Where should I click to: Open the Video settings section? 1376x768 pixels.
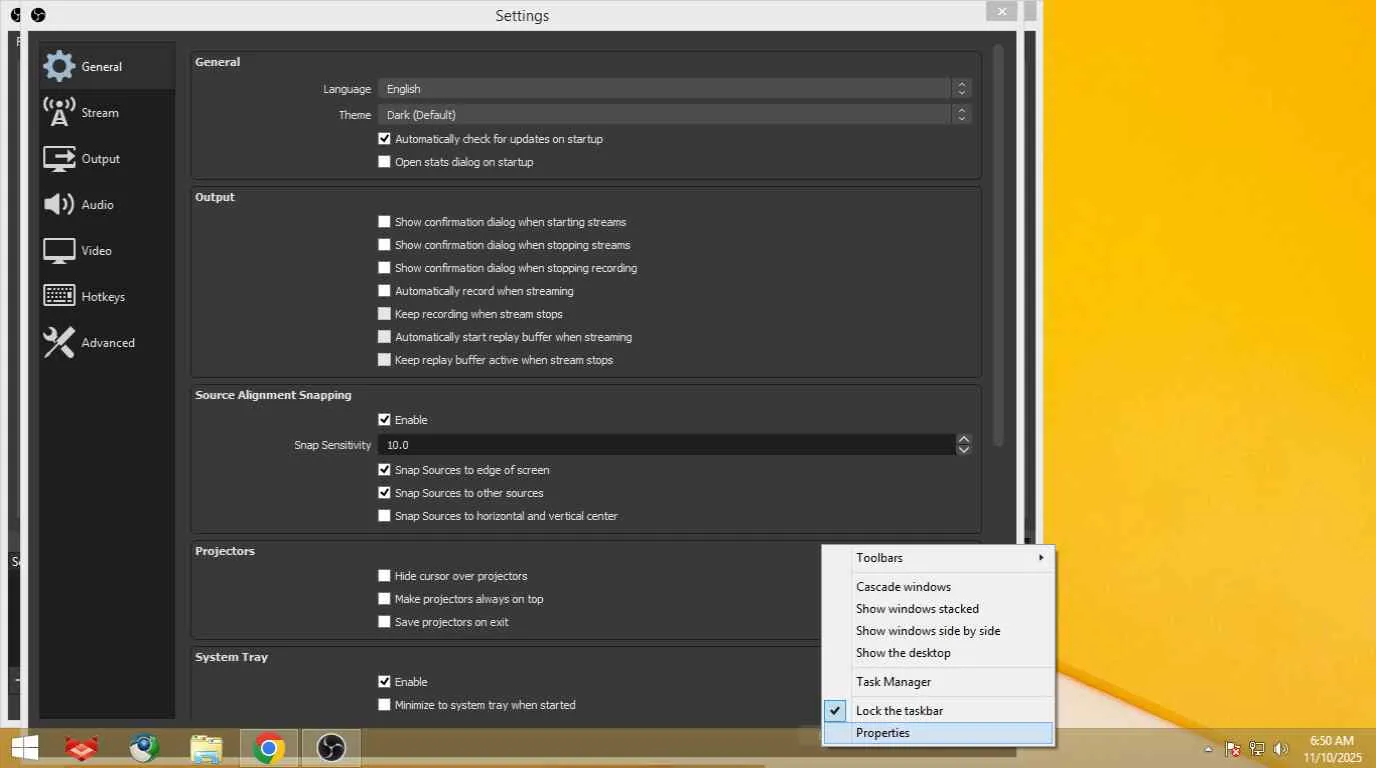[107, 251]
